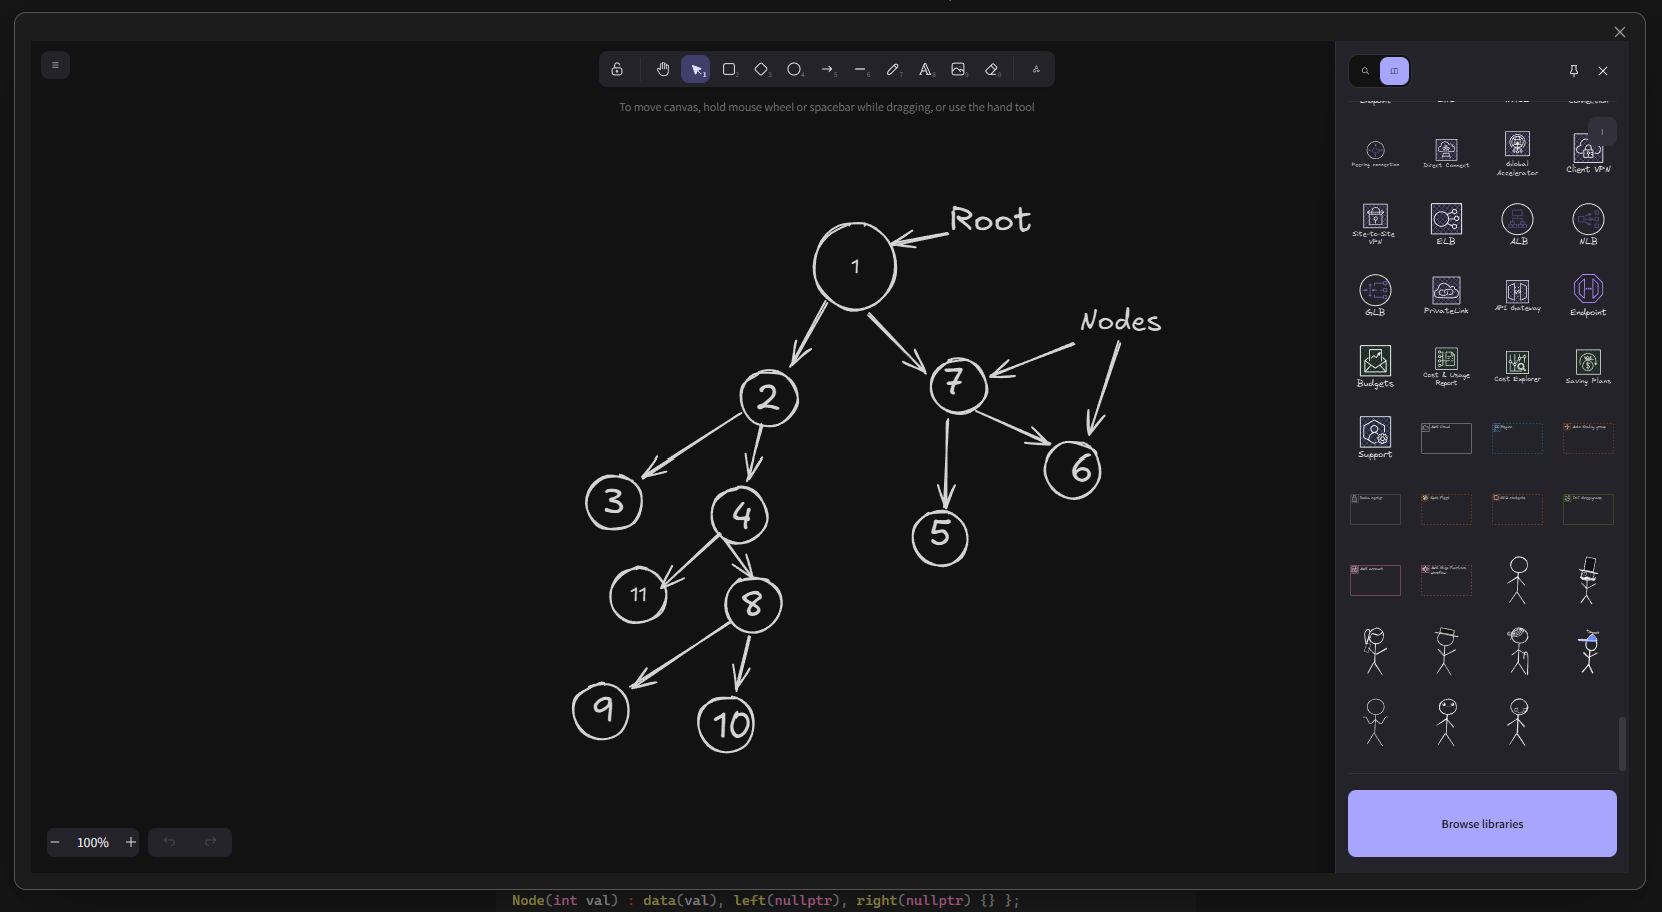This screenshot has width=1662, height=912.
Task: Add the Direct Connect library item
Action: (x=1446, y=153)
